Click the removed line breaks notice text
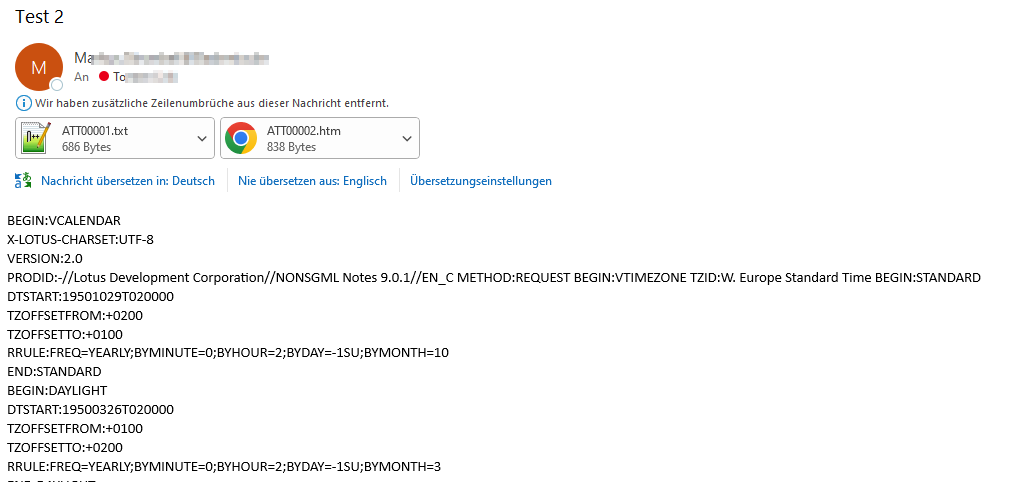1010x482 pixels. (x=212, y=103)
